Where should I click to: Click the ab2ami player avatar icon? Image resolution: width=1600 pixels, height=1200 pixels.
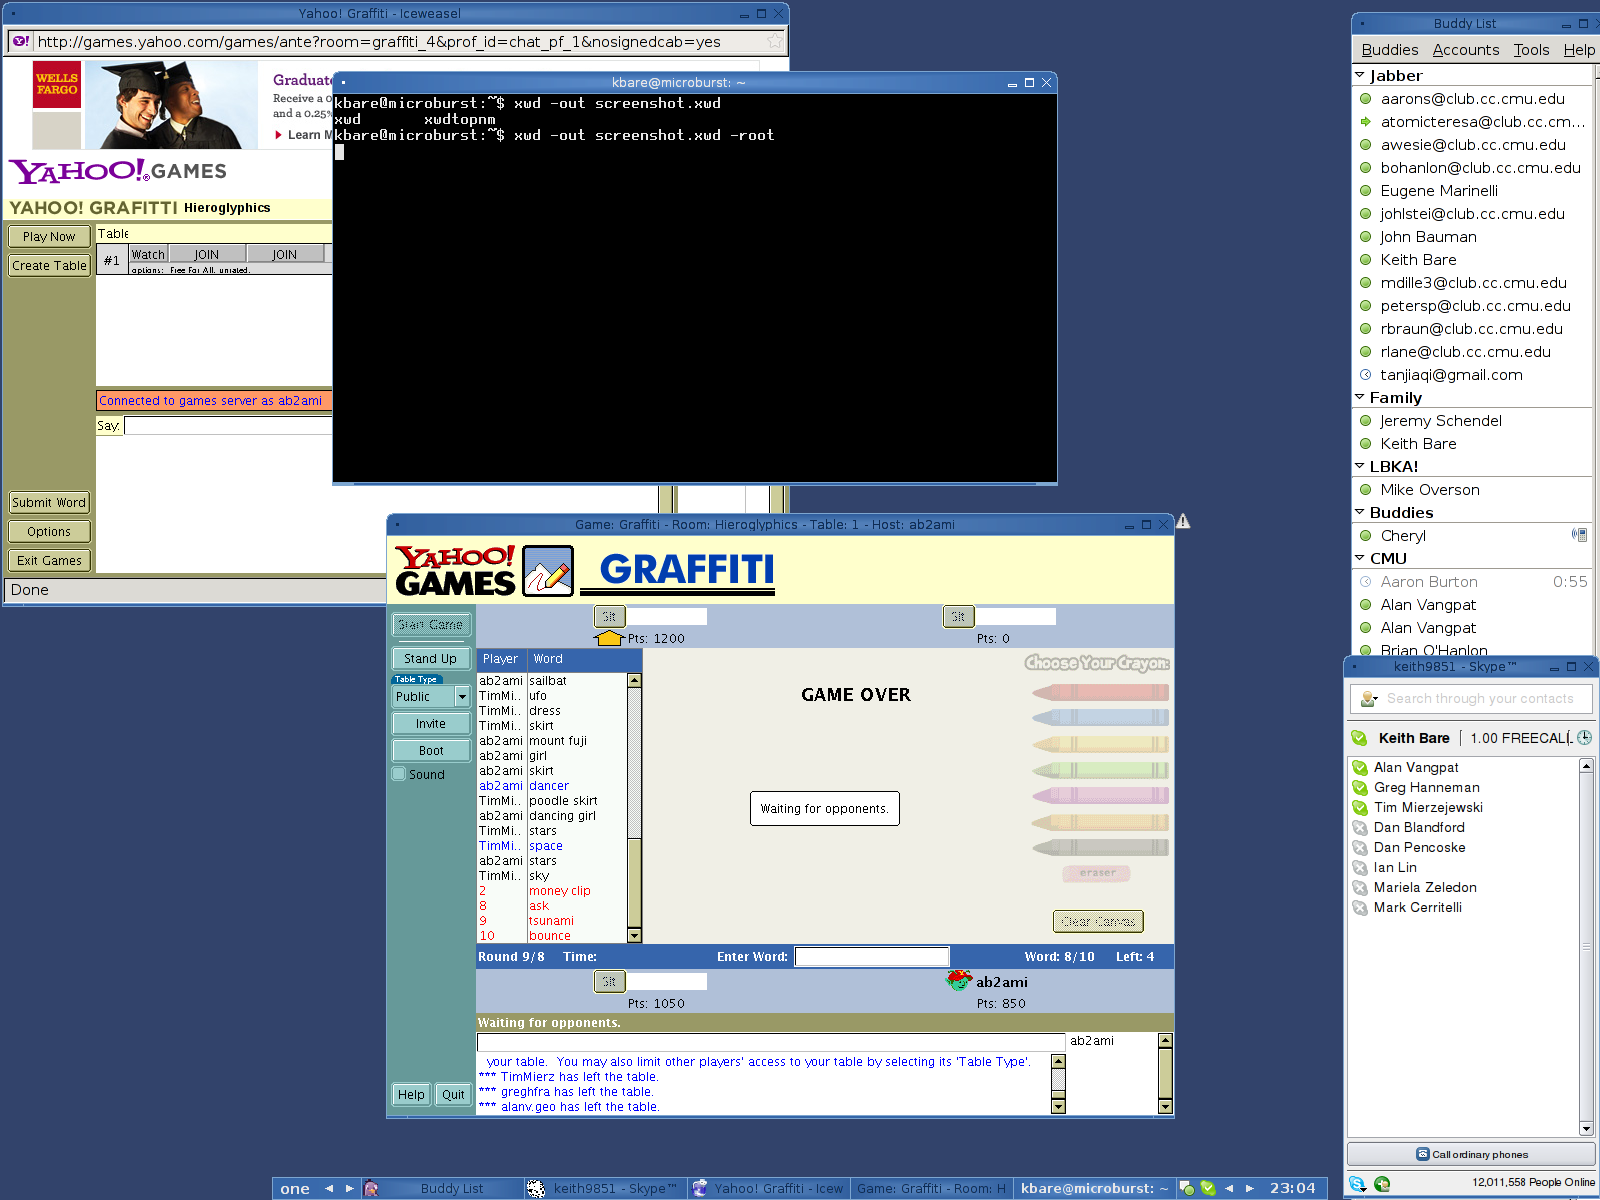(959, 981)
